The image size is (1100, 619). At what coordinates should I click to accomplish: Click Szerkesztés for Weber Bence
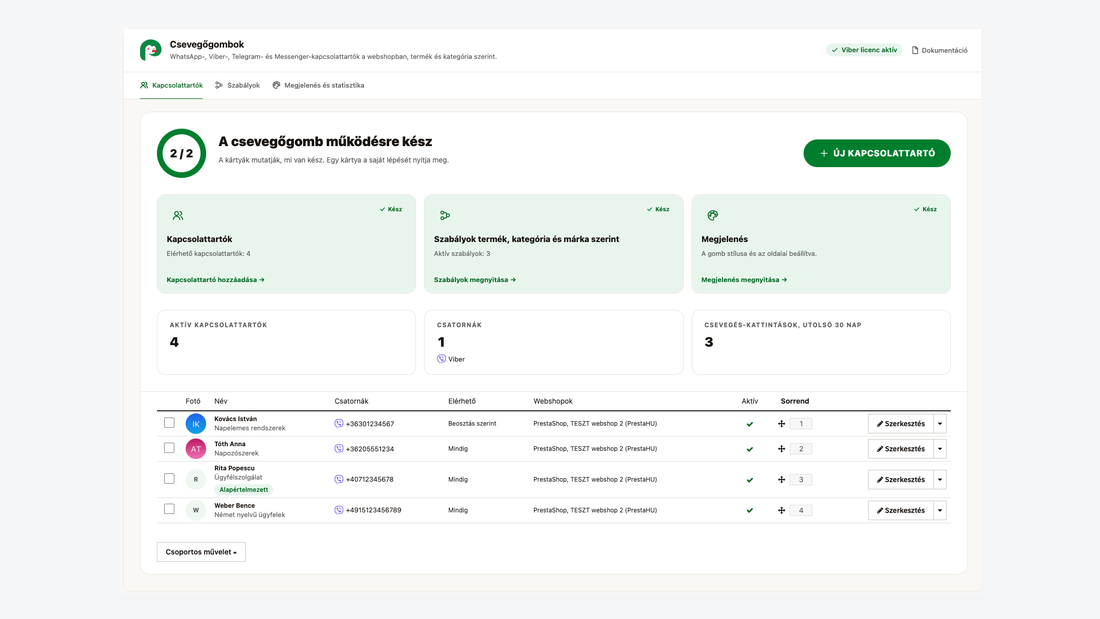click(901, 510)
